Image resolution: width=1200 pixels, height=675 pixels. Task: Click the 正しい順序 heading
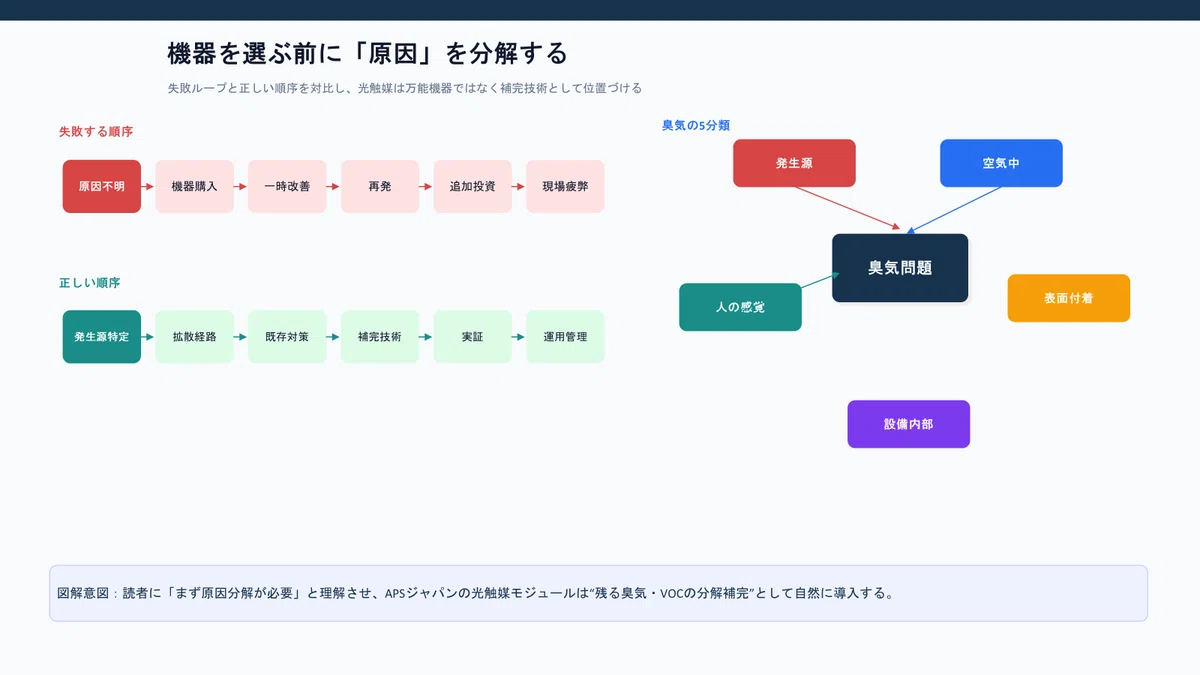(90, 284)
